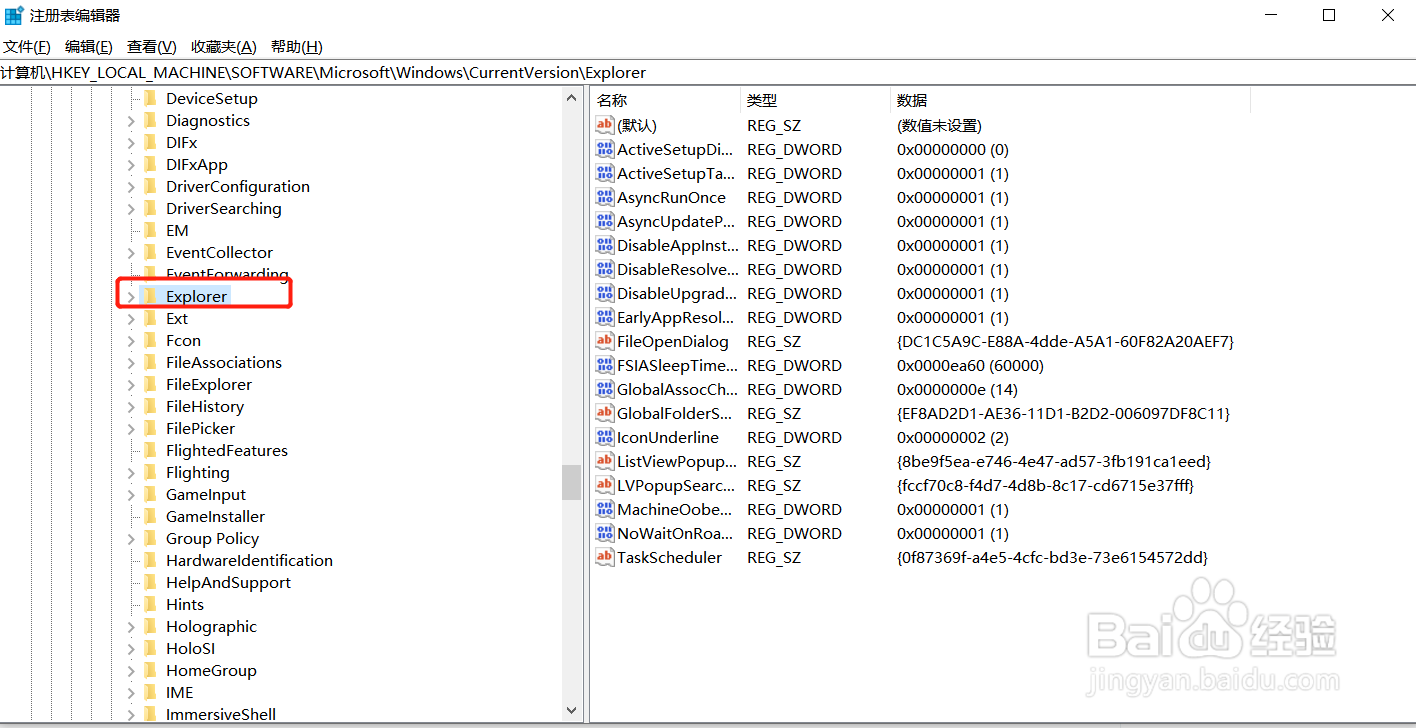Screen dimensions: 1416x728
Task: Click the tree pane scroll up arrow
Action: coord(572,98)
